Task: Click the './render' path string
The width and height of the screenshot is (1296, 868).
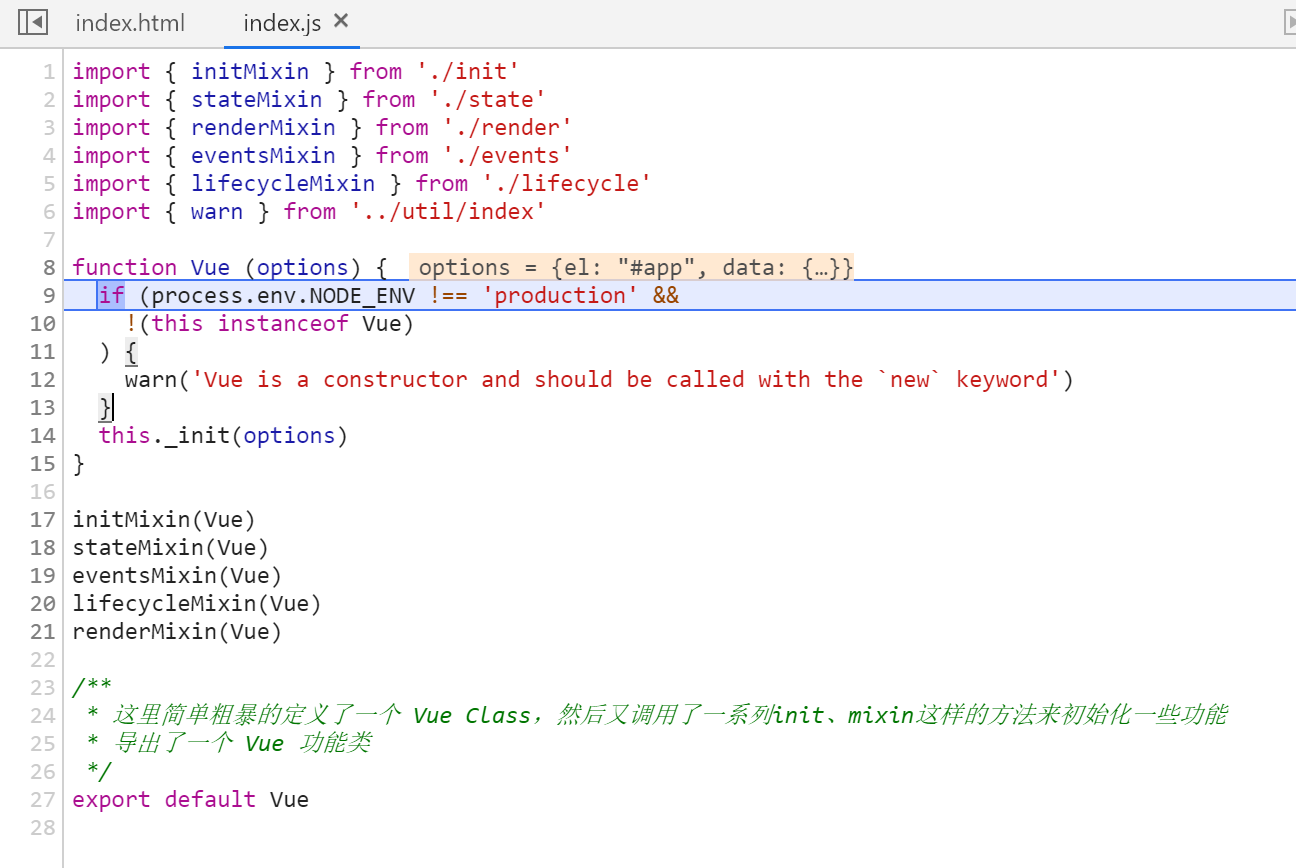Action: [508, 128]
